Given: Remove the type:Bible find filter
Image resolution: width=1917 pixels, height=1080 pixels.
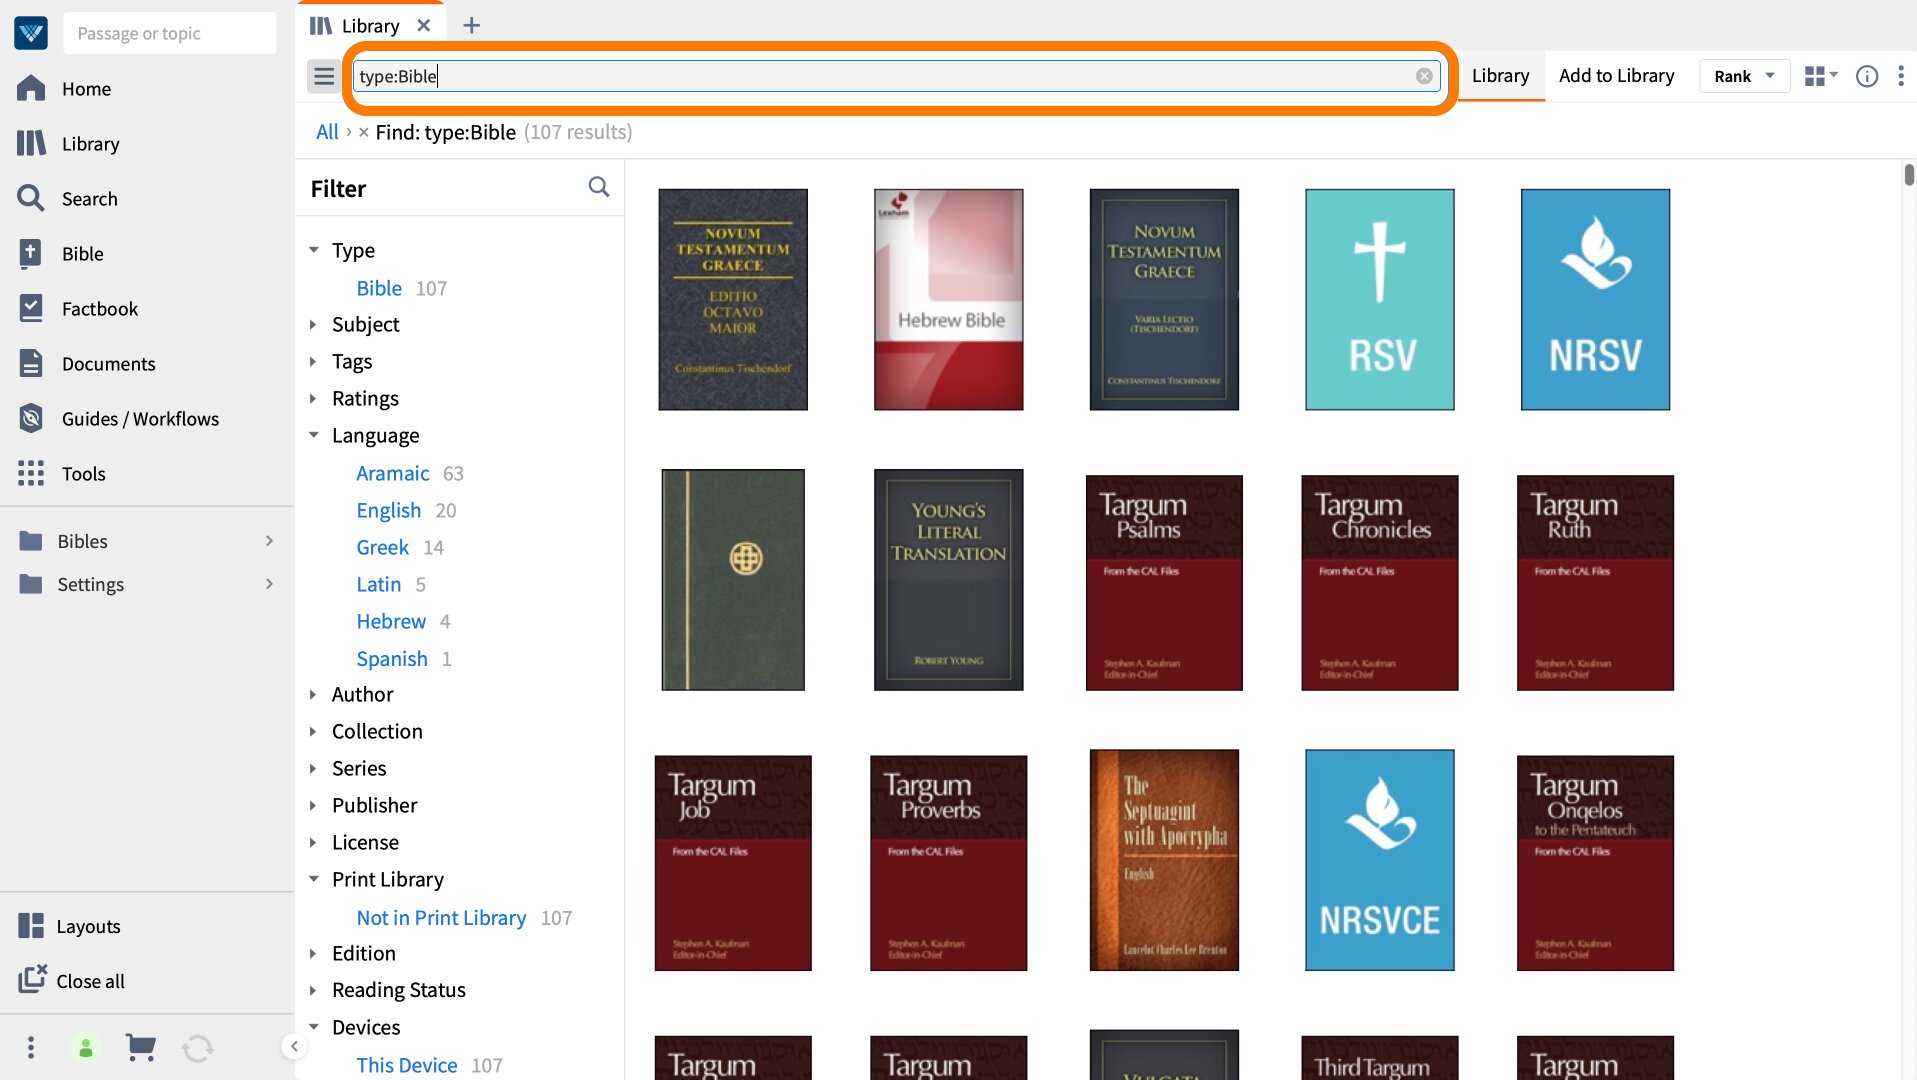Looking at the screenshot, I should [x=364, y=132].
